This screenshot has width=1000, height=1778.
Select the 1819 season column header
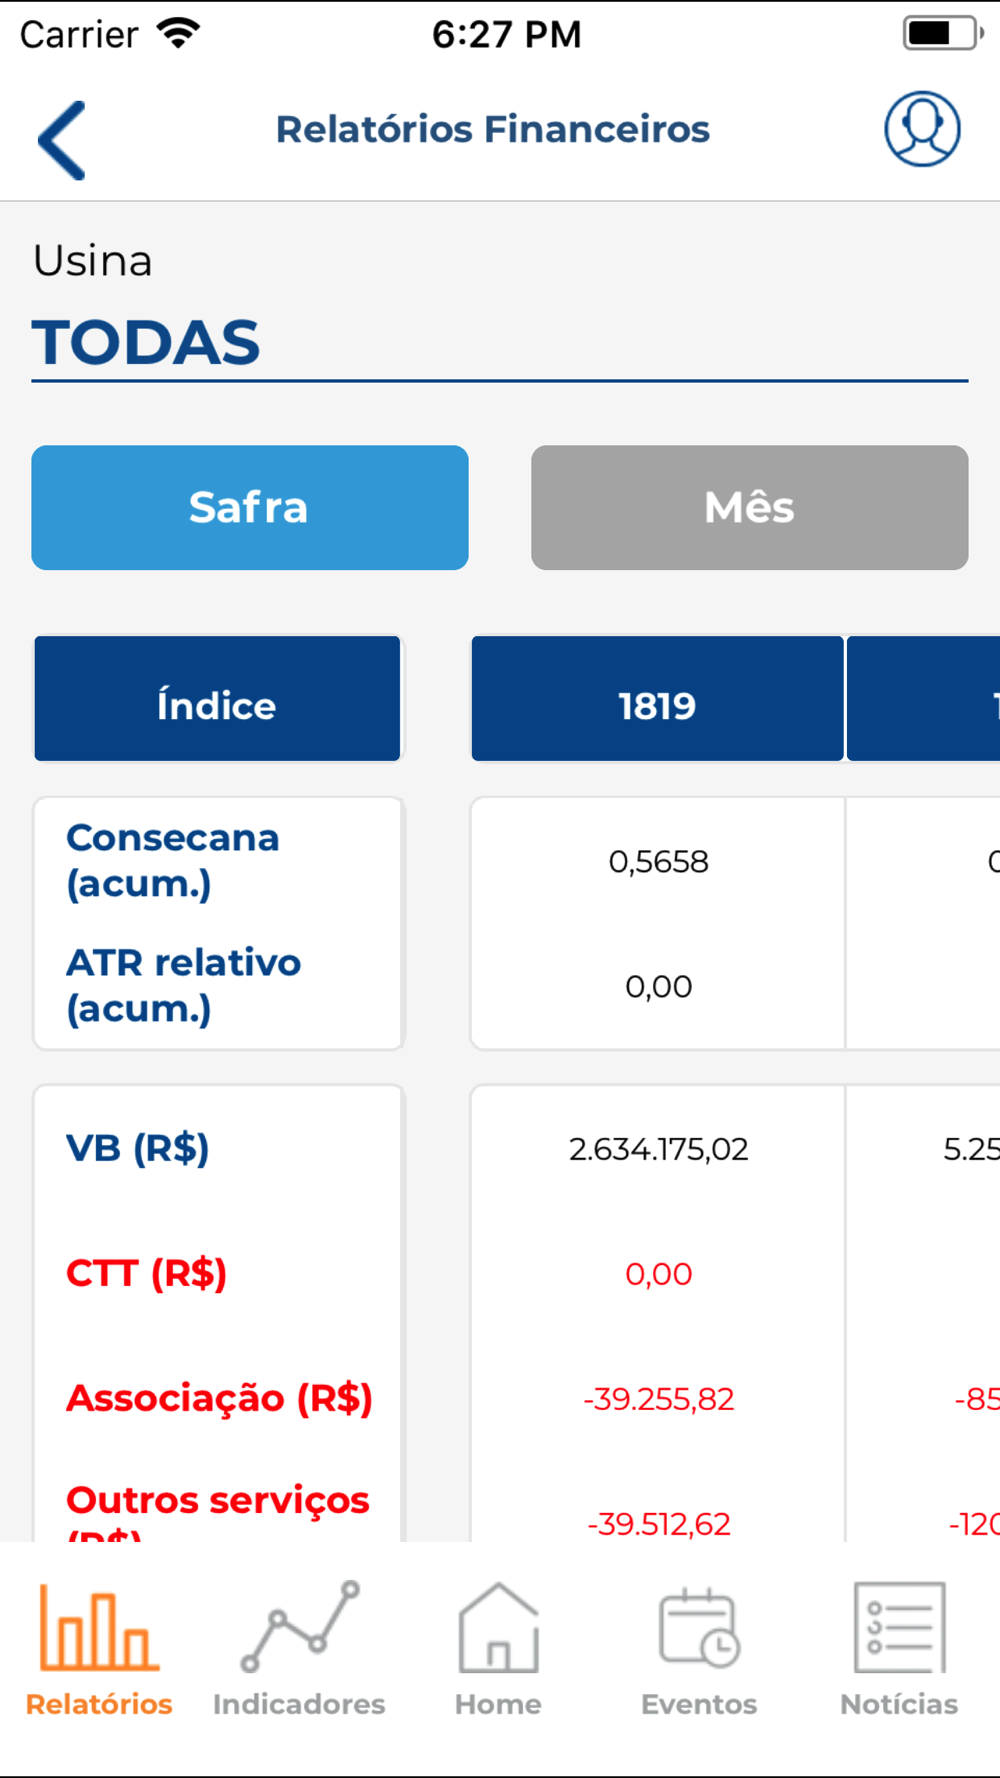(657, 698)
